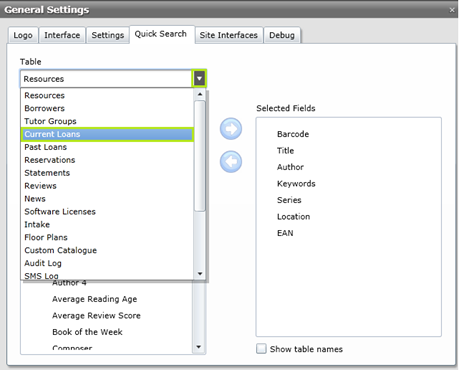This screenshot has height=370, width=459.
Task: Click the dropdown list scrollbar thumb
Action: pyautogui.click(x=200, y=156)
